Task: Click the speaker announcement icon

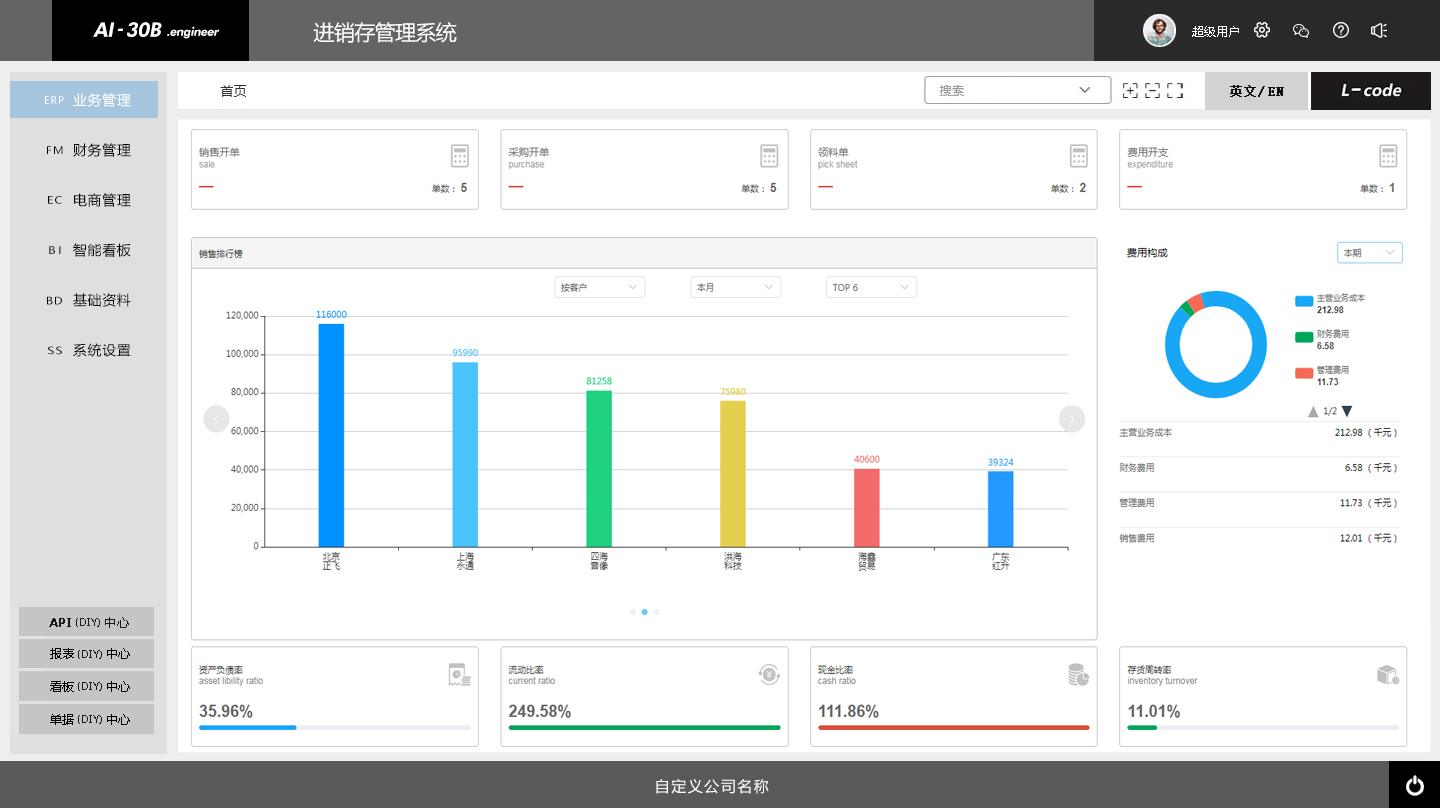Action: 1379,30
